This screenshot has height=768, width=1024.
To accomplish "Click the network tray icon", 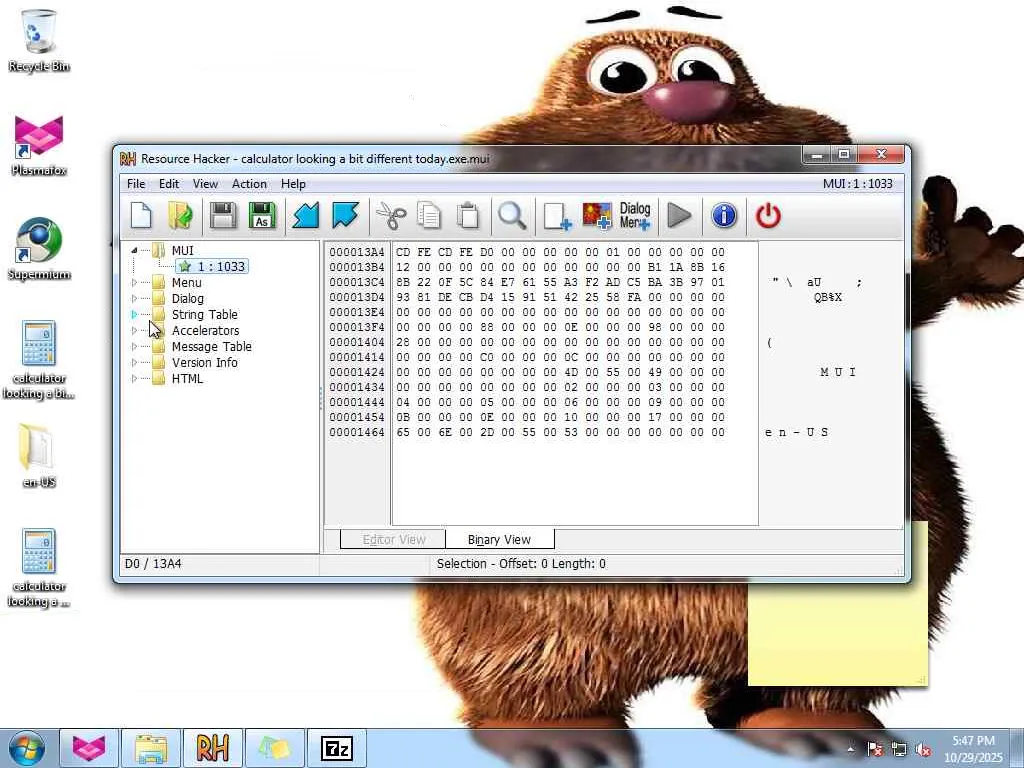I will [x=899, y=750].
